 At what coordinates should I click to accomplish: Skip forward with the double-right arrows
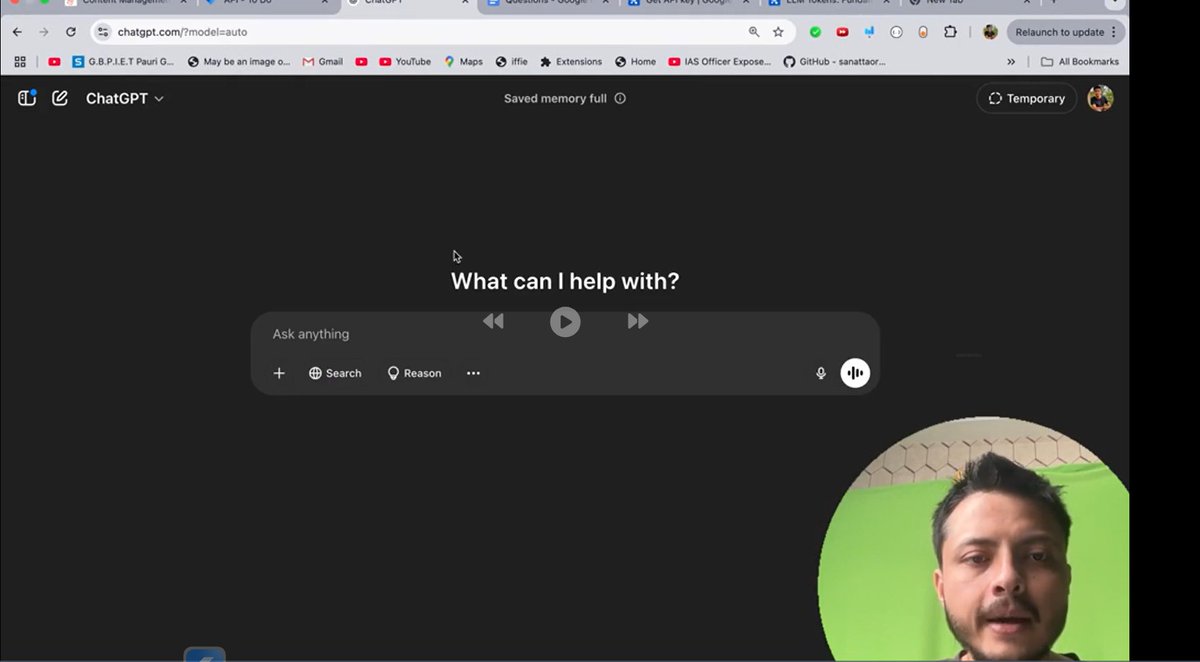[638, 321]
